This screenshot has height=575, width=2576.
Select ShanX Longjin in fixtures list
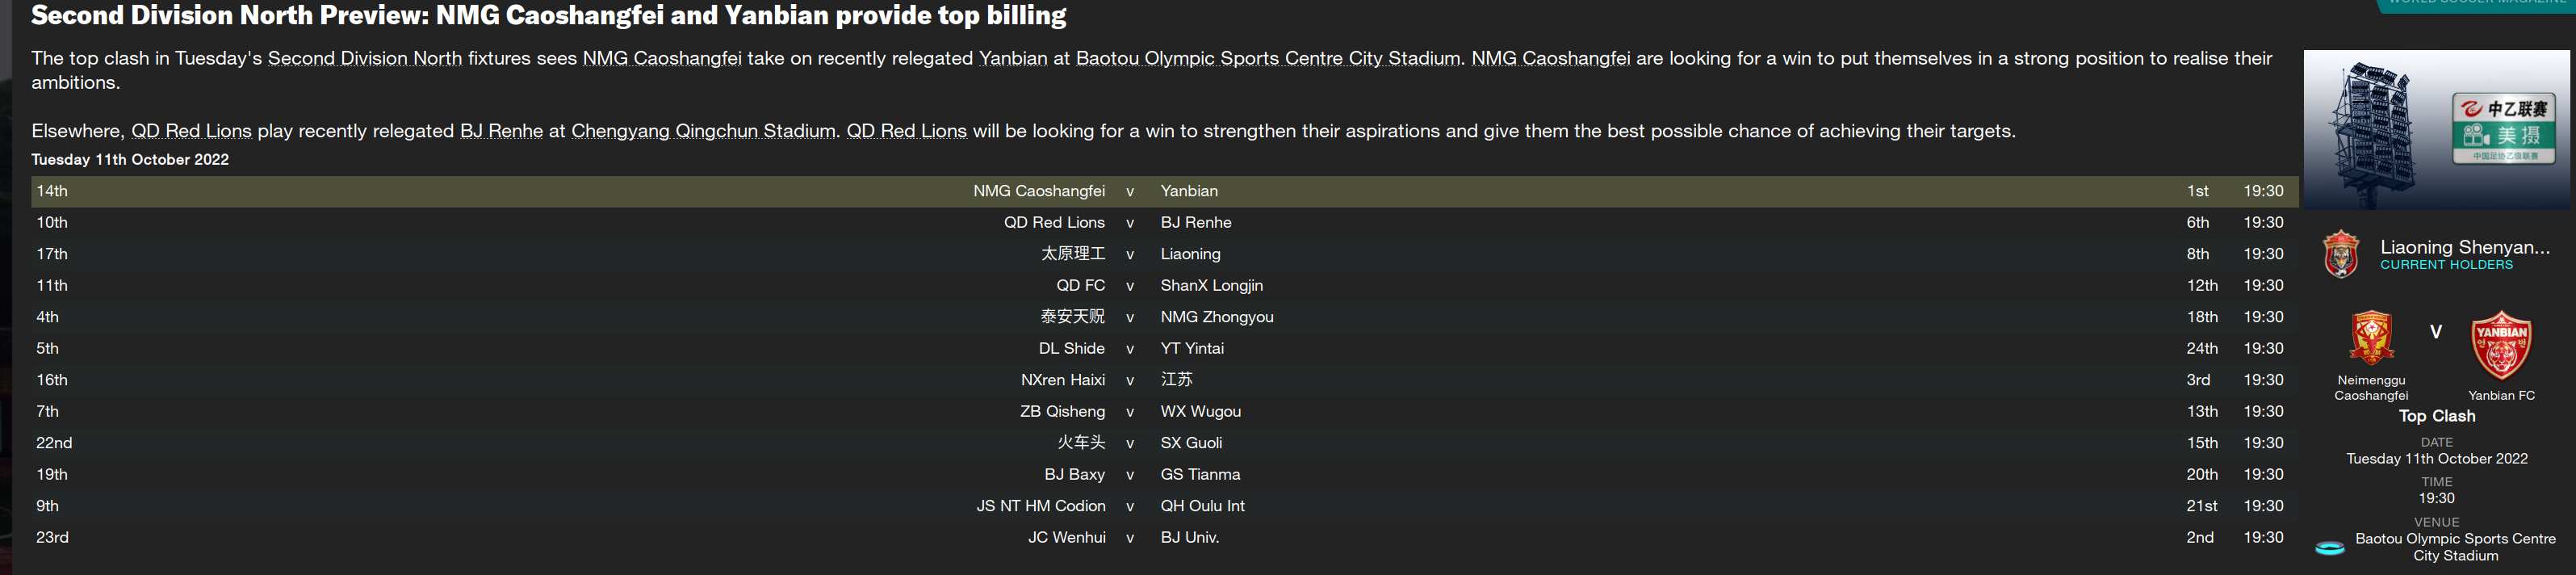[x=1211, y=285]
